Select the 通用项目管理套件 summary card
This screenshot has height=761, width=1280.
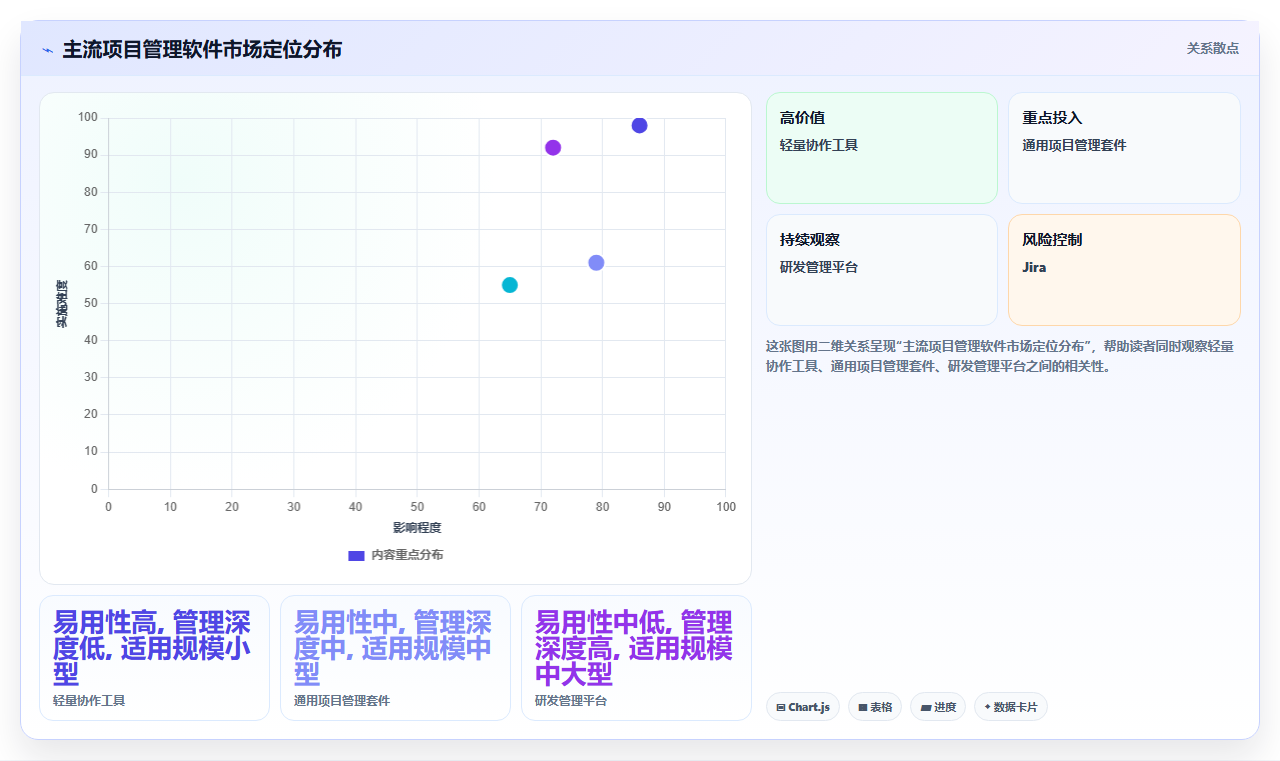395,658
